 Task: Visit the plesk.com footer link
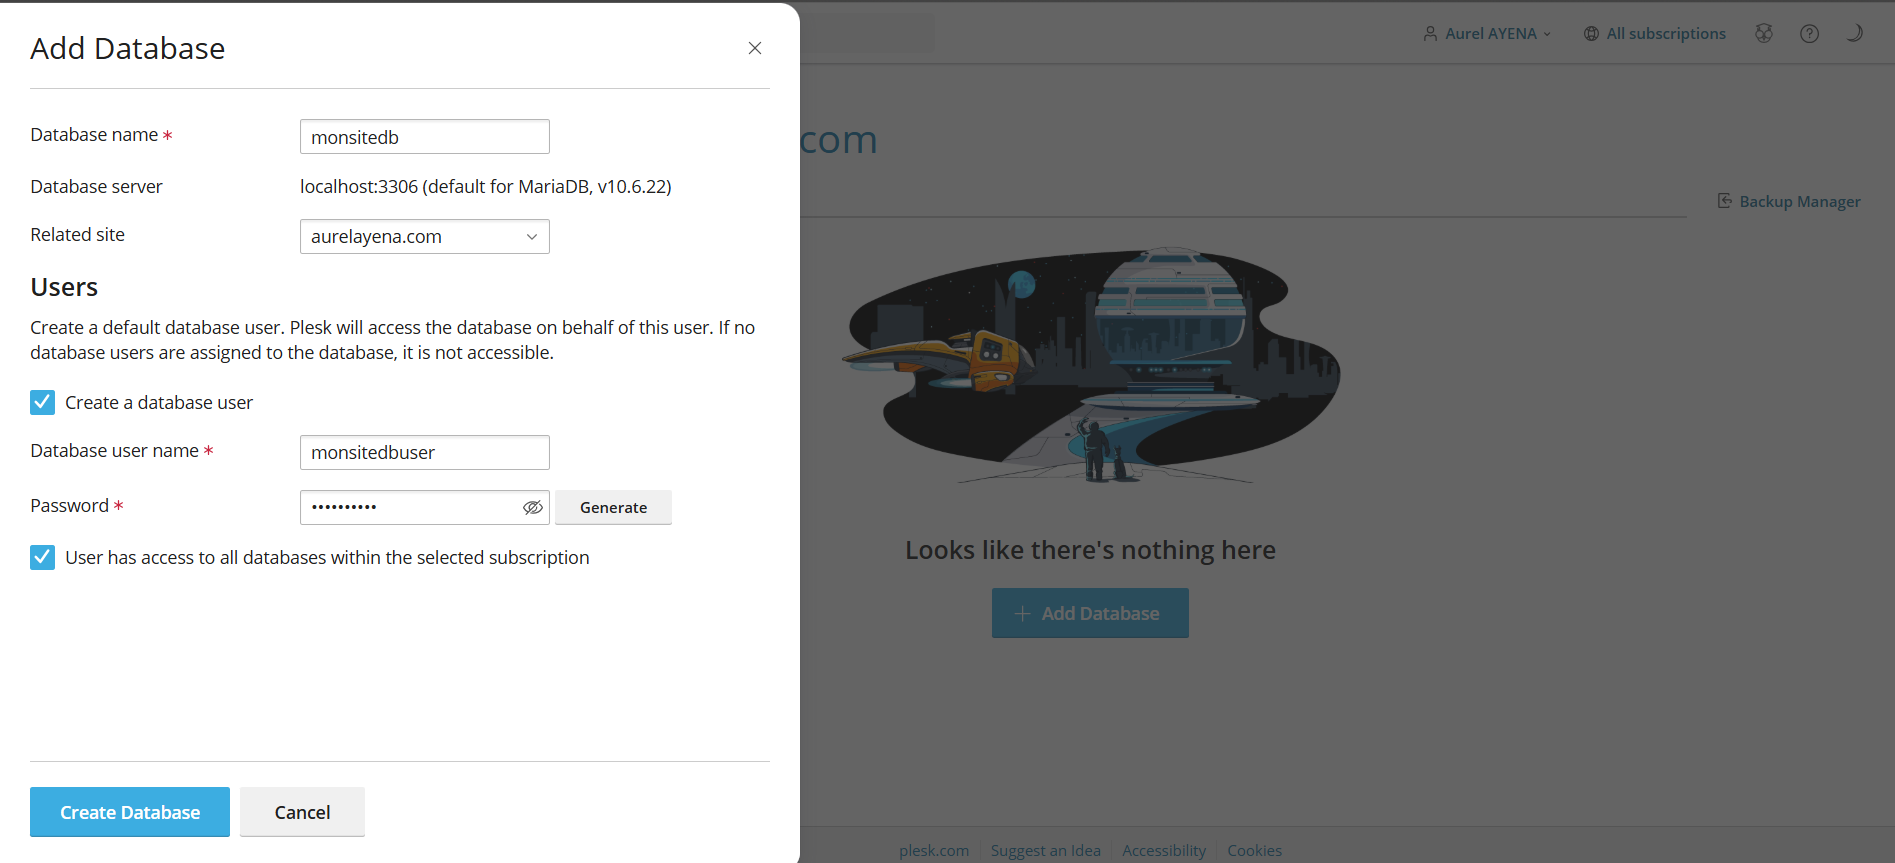pos(933,850)
